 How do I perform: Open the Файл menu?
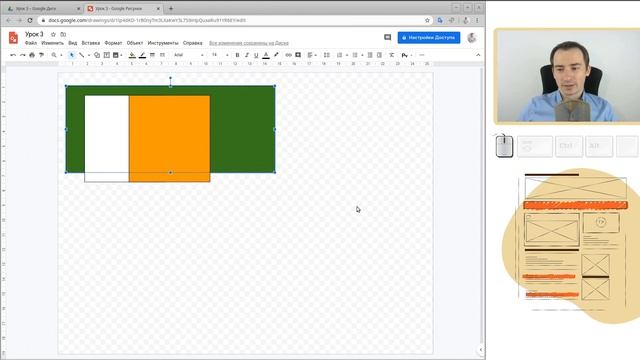[x=31, y=43]
